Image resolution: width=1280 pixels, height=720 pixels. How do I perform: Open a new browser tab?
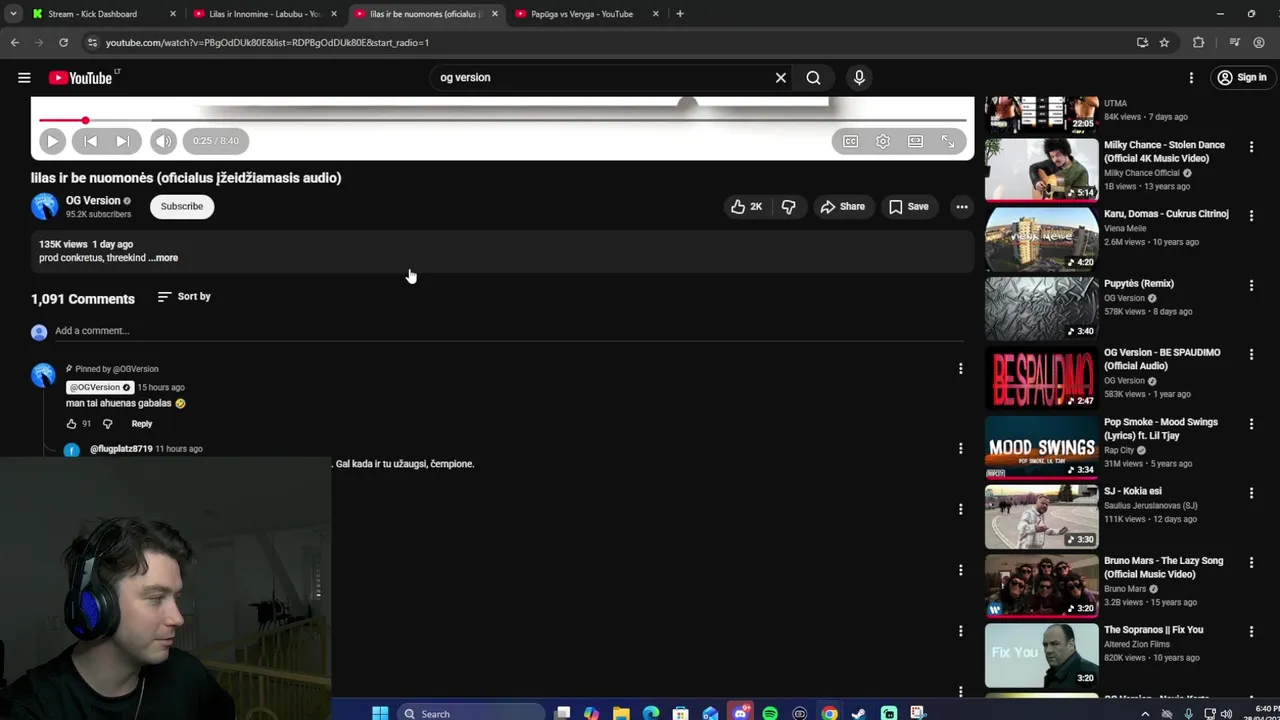point(680,14)
